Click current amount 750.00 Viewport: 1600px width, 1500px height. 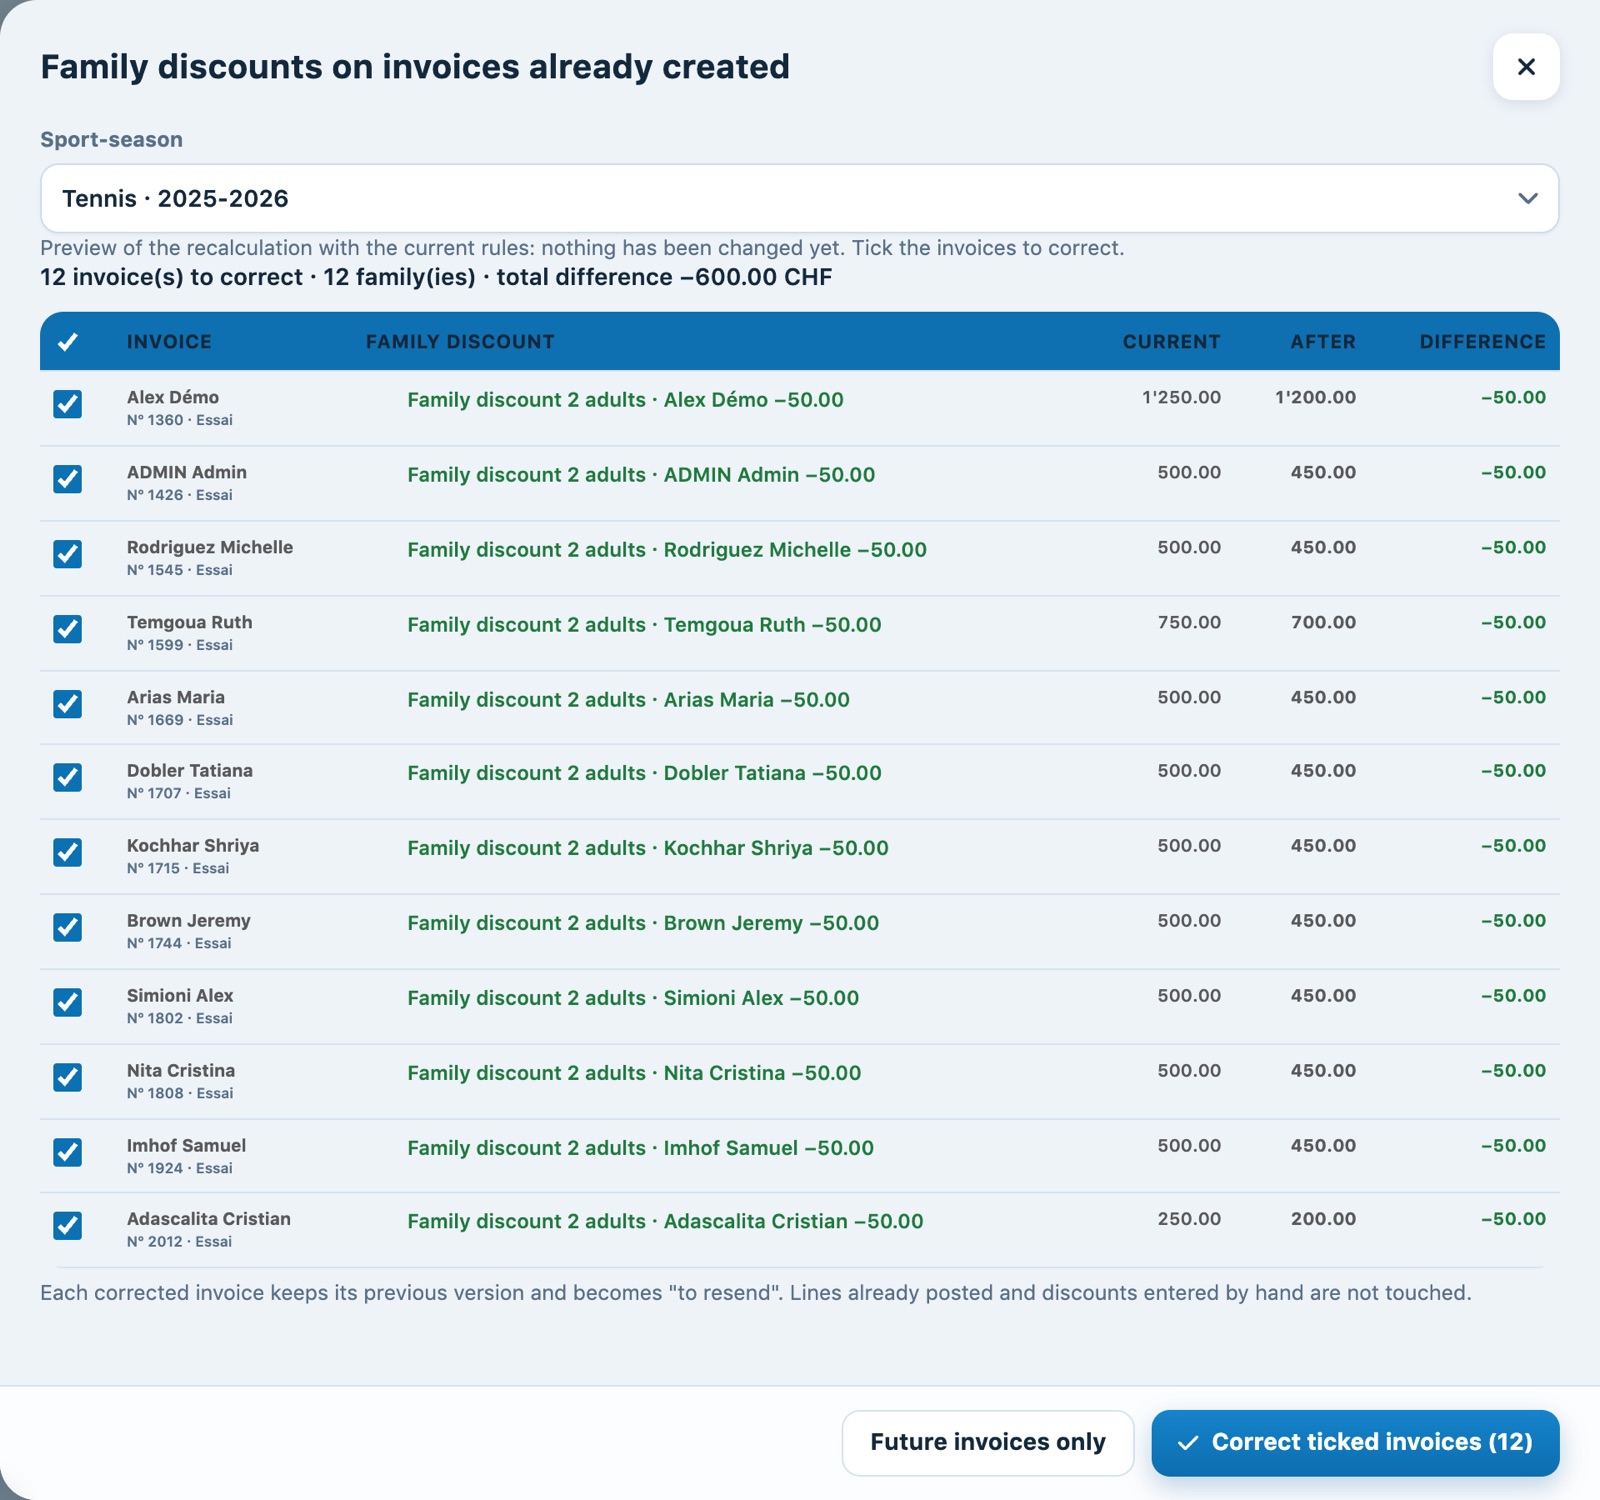(x=1189, y=622)
